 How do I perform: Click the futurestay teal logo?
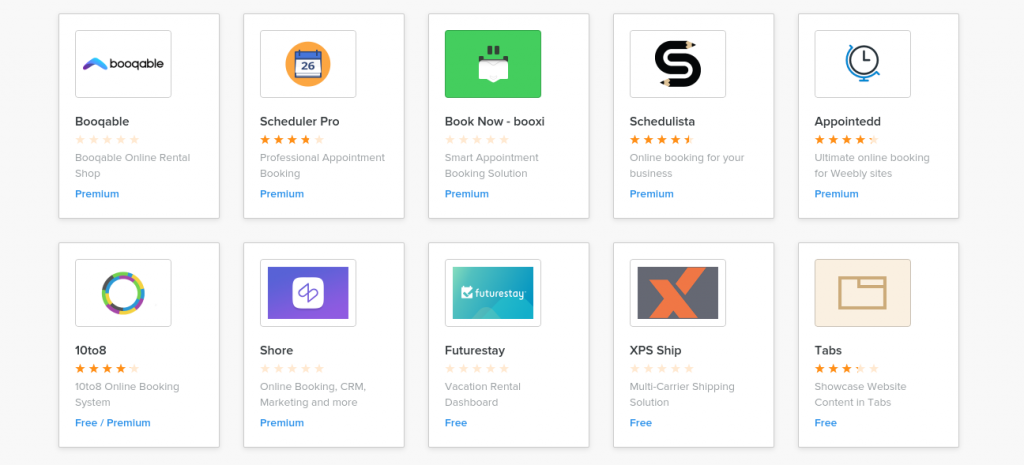[x=493, y=293]
